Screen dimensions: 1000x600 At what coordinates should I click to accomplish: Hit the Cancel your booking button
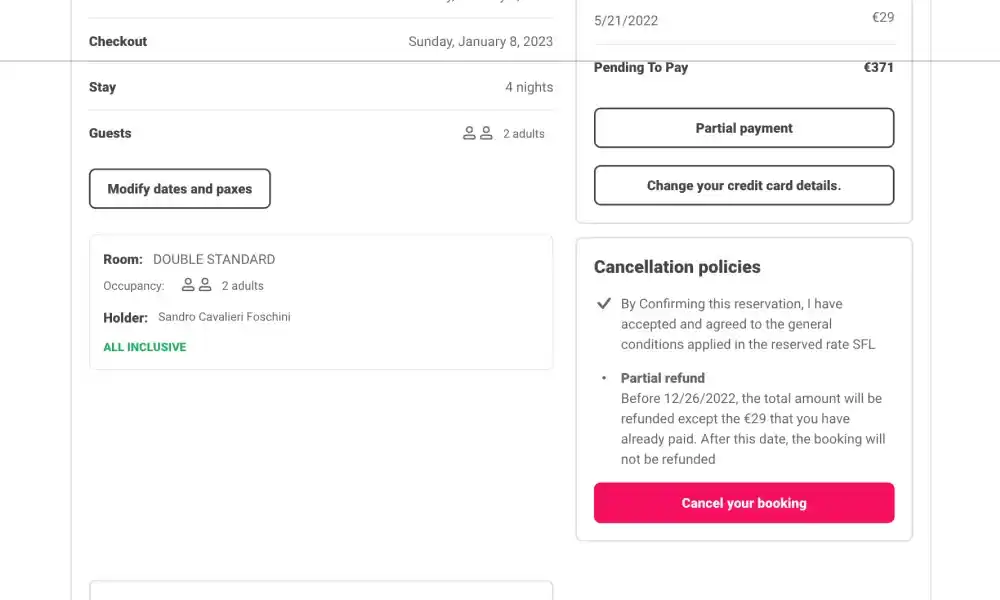(x=744, y=503)
